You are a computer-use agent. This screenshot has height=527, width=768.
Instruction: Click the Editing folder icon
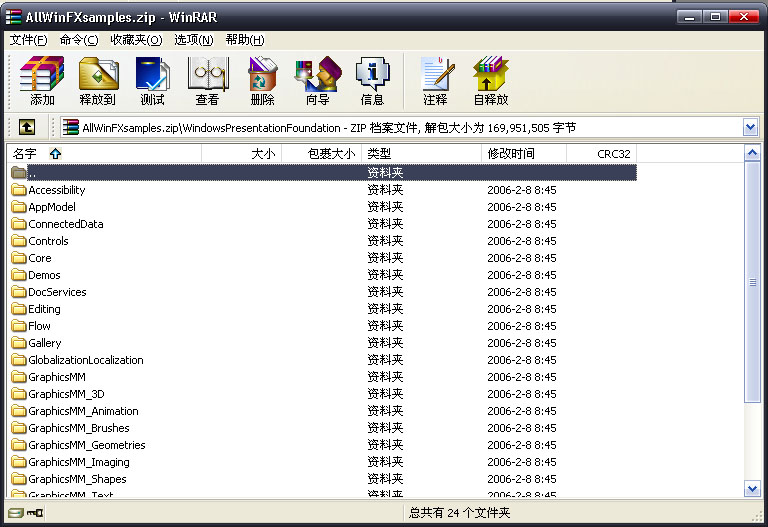click(x=19, y=309)
